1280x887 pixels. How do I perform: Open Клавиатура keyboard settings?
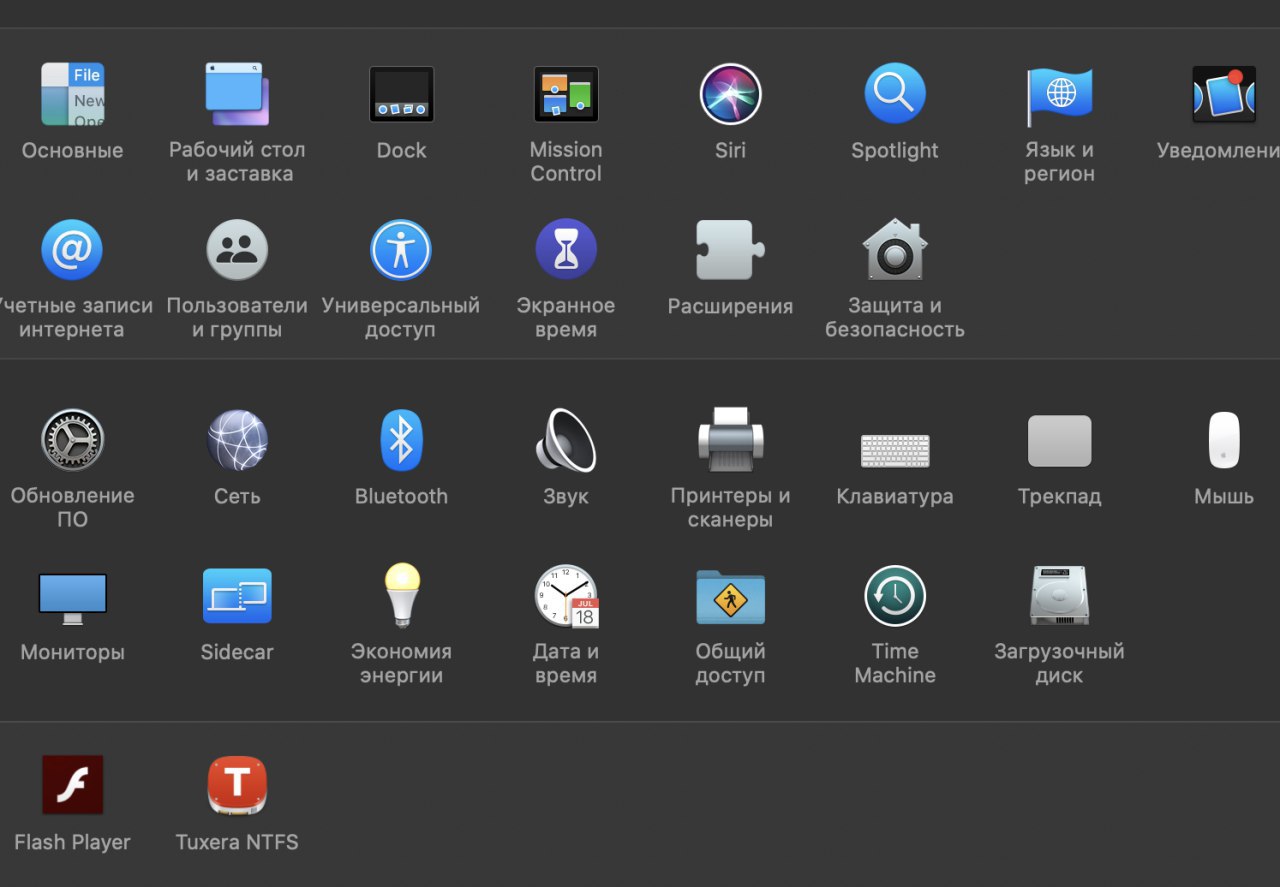click(895, 450)
